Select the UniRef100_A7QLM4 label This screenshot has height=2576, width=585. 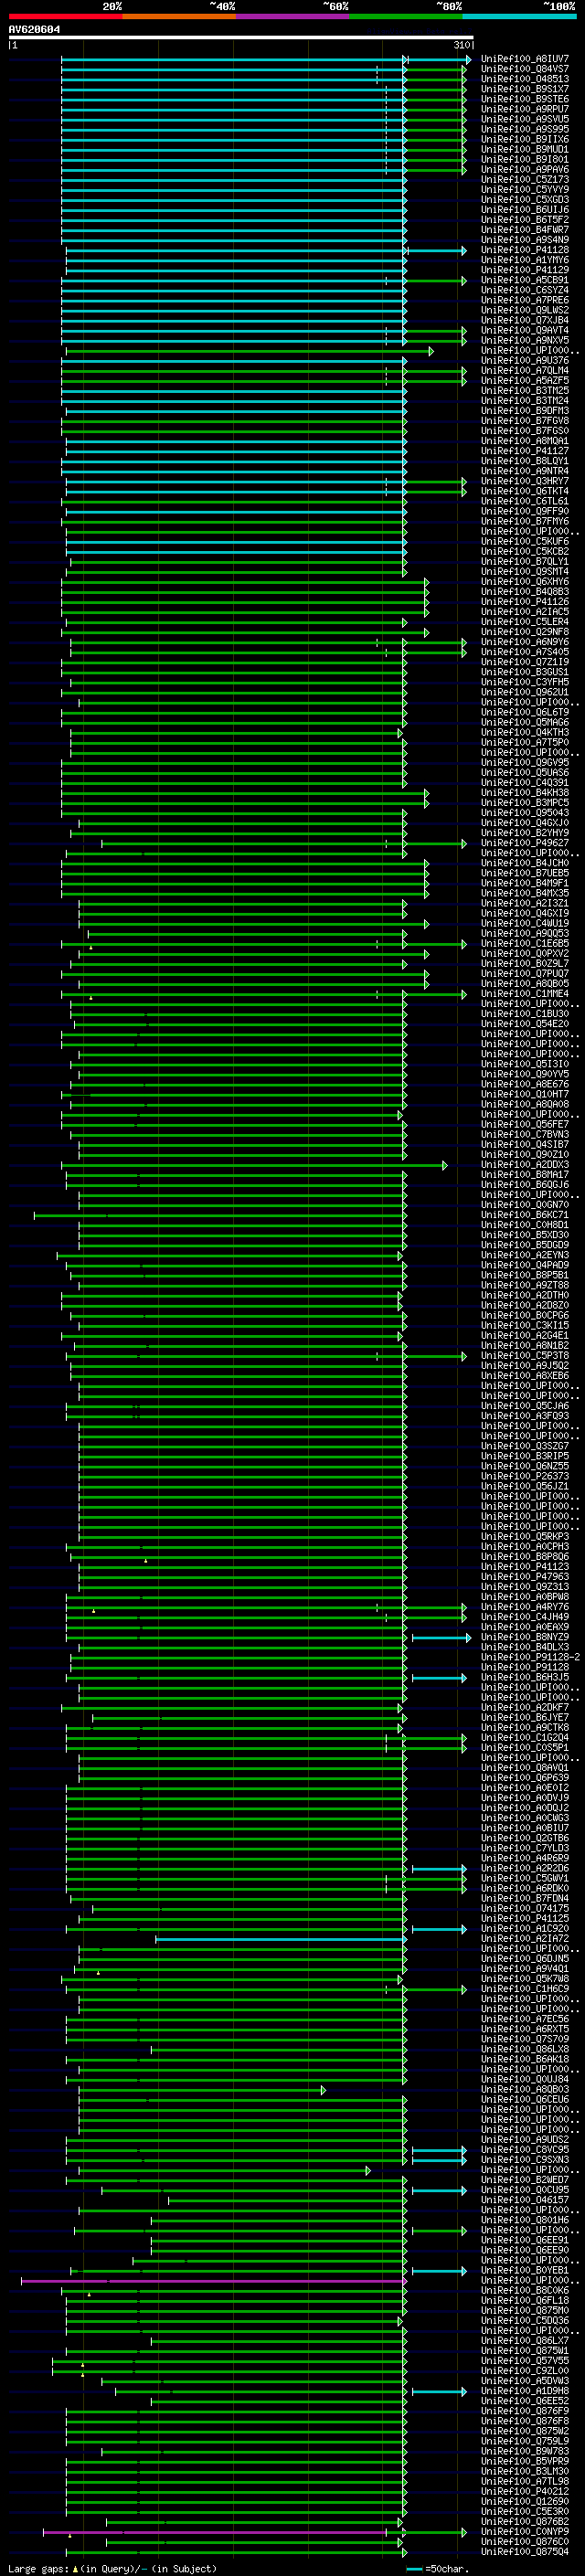point(524,371)
